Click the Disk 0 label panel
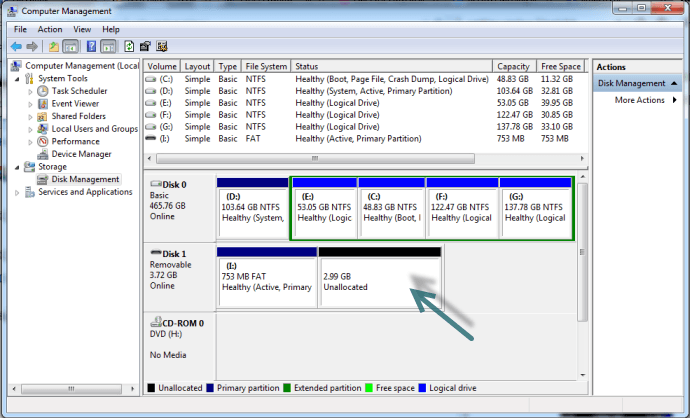Screen dimensions: 690x418 click(x=180, y=208)
